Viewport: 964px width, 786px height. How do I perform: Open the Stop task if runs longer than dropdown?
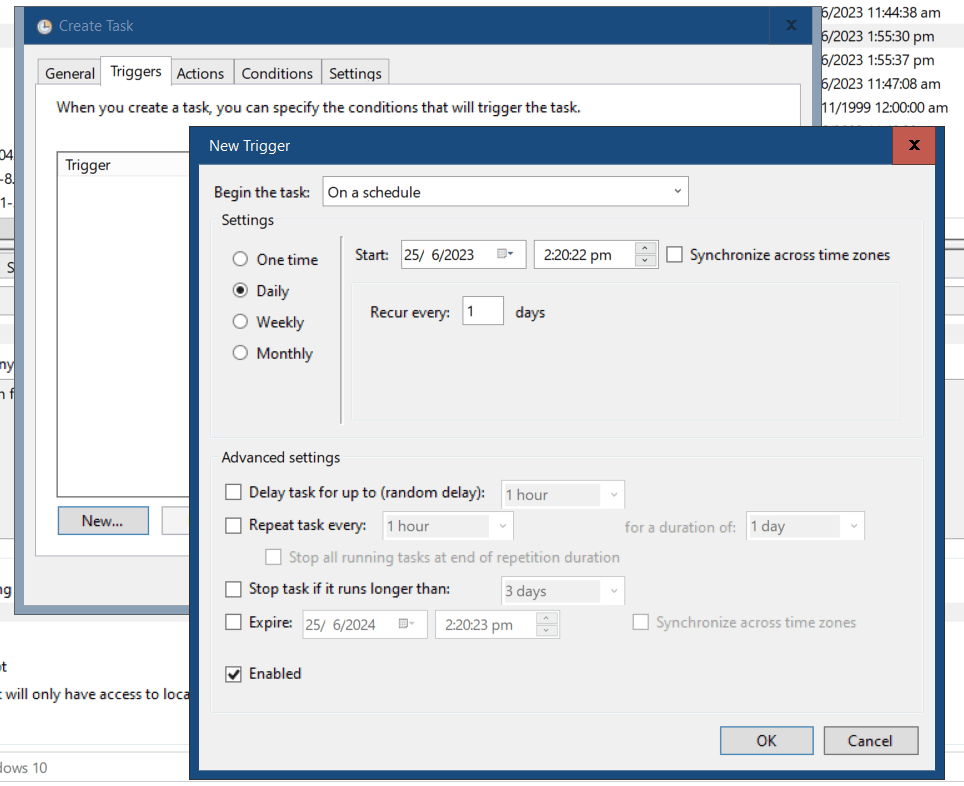[x=614, y=591]
